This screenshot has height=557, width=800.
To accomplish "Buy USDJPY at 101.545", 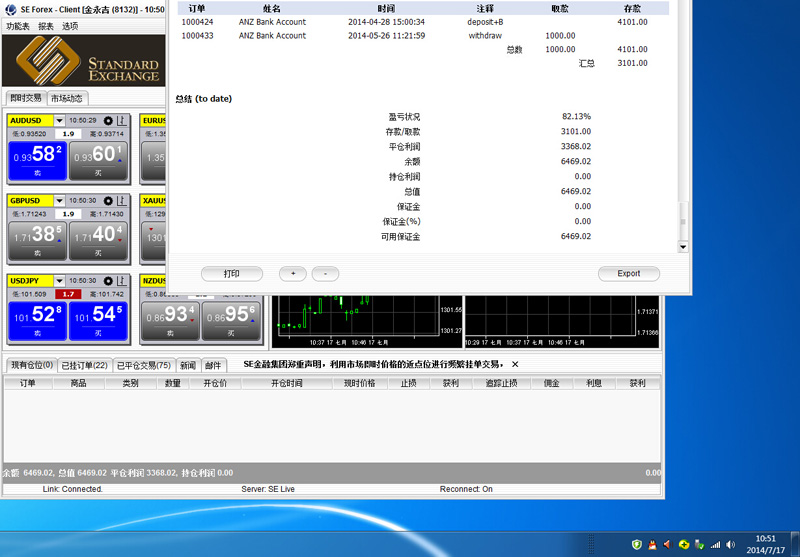I will point(98,321).
